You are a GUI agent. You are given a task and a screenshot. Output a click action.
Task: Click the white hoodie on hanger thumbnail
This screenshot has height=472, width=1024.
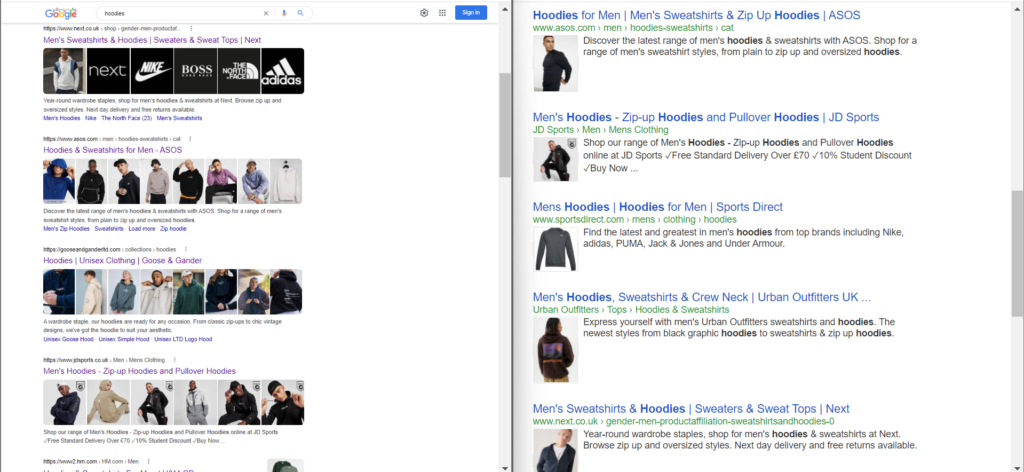coord(286,181)
